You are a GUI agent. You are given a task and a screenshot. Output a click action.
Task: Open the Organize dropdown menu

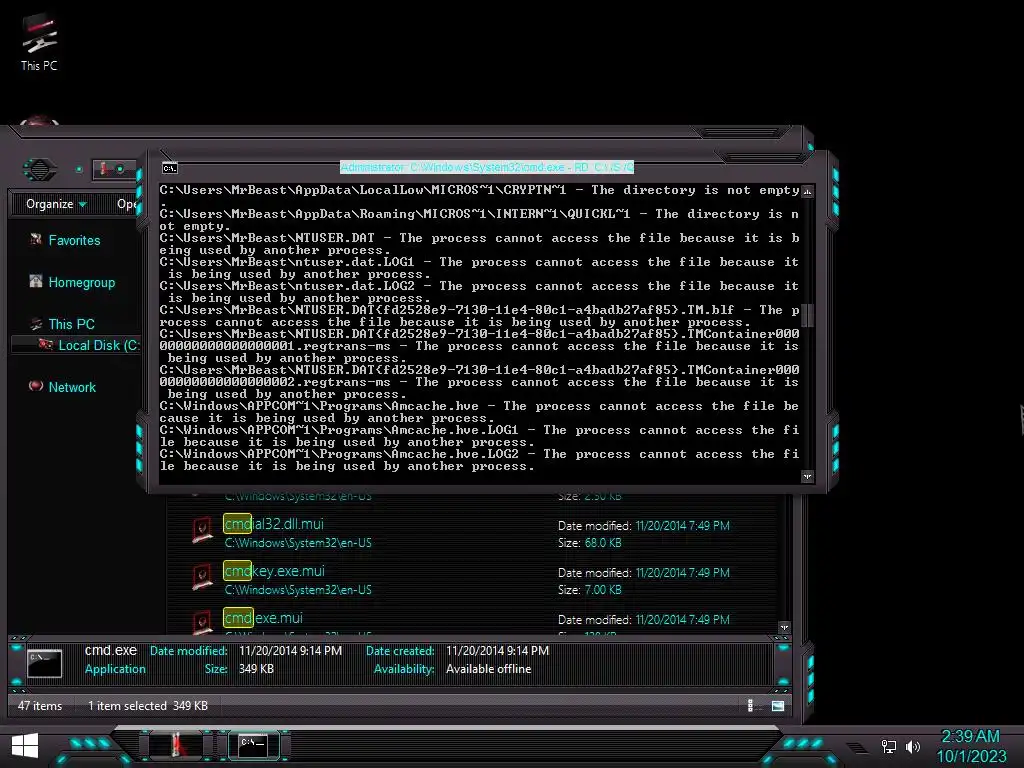tap(56, 204)
